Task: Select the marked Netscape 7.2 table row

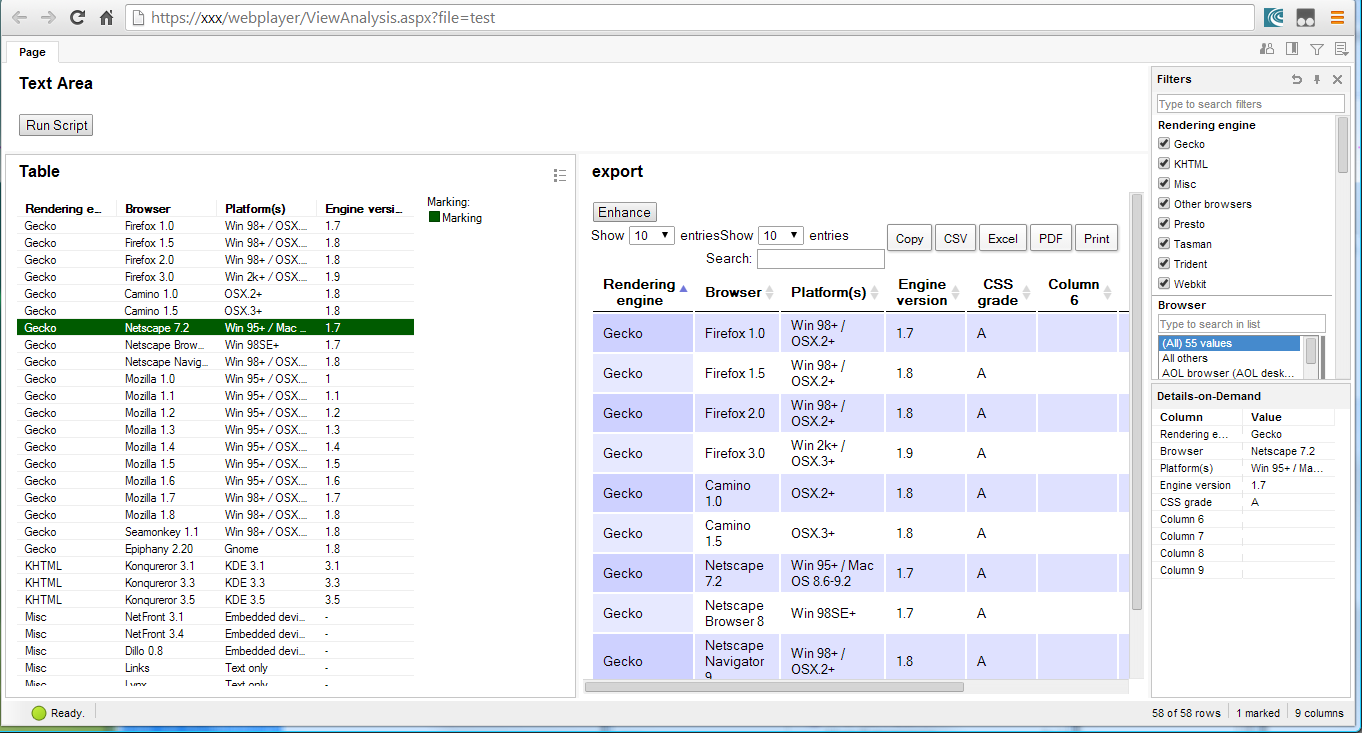Action: (x=215, y=327)
